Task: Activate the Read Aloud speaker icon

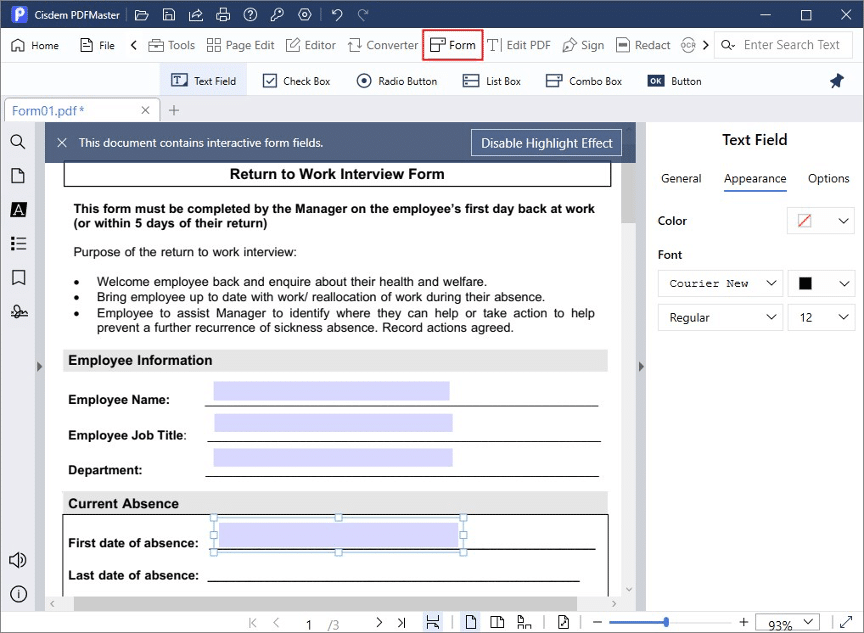Action: click(x=17, y=560)
